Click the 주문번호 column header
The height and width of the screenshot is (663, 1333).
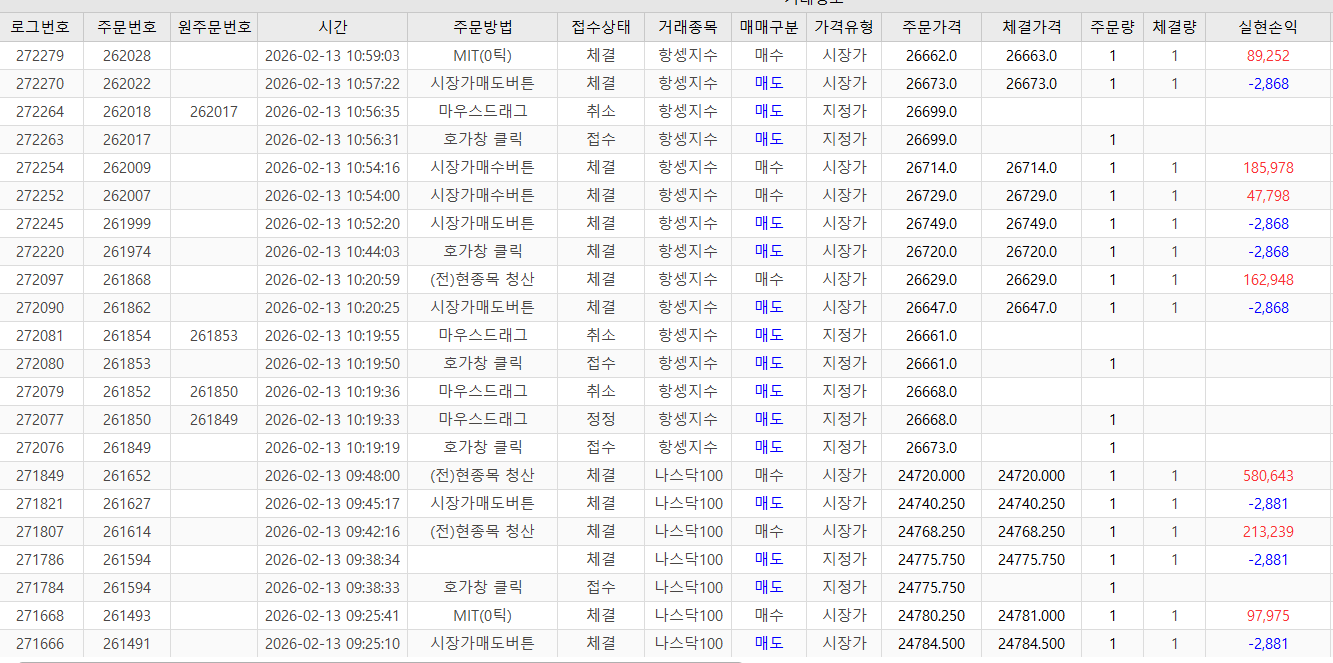coord(126,27)
